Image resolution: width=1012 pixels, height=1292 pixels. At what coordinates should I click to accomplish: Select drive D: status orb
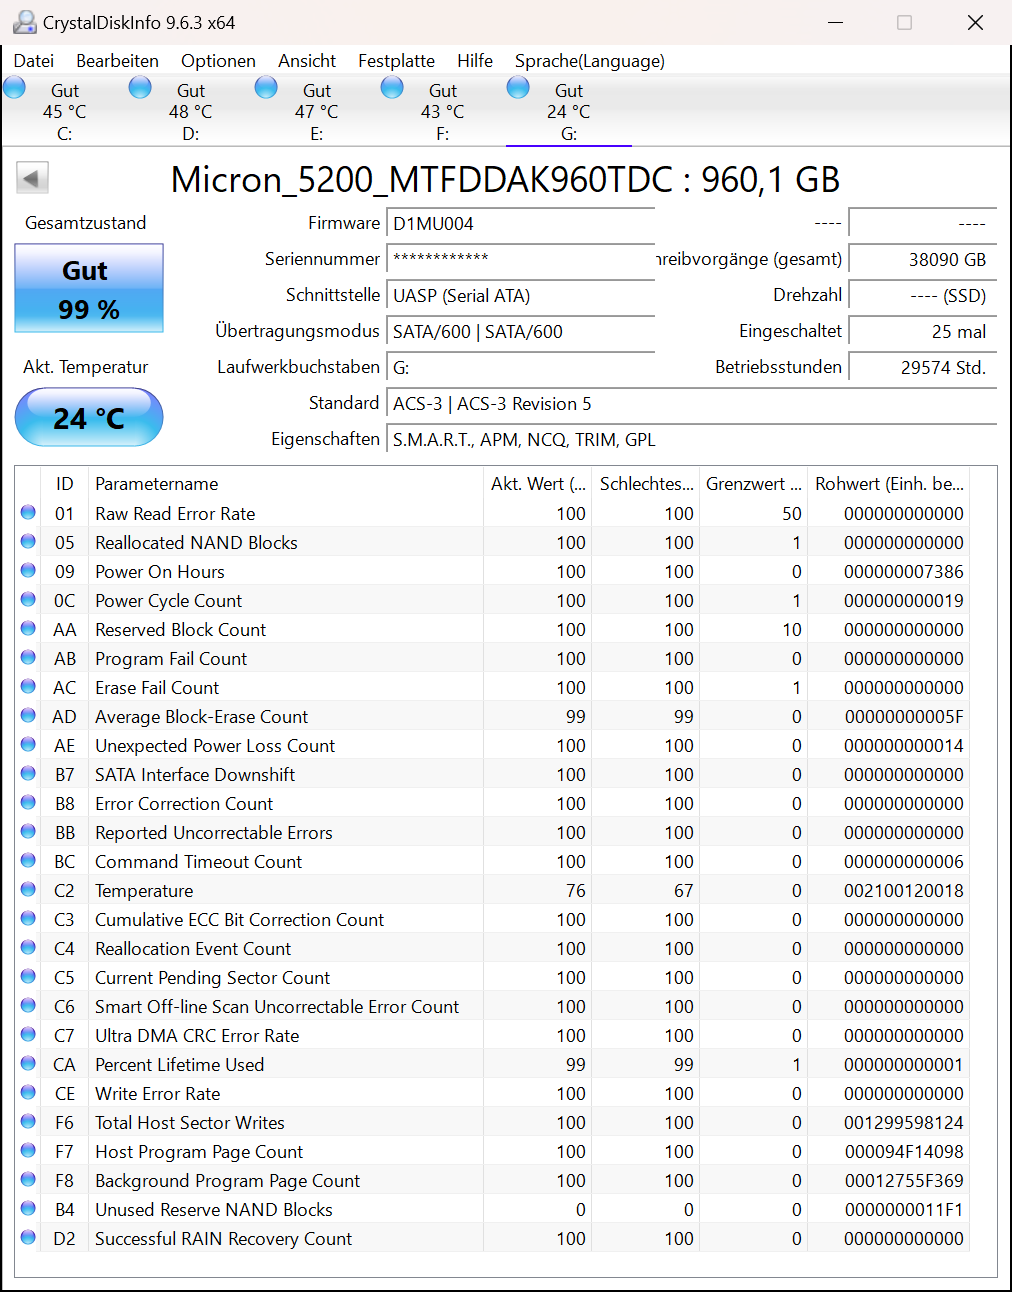tap(141, 88)
